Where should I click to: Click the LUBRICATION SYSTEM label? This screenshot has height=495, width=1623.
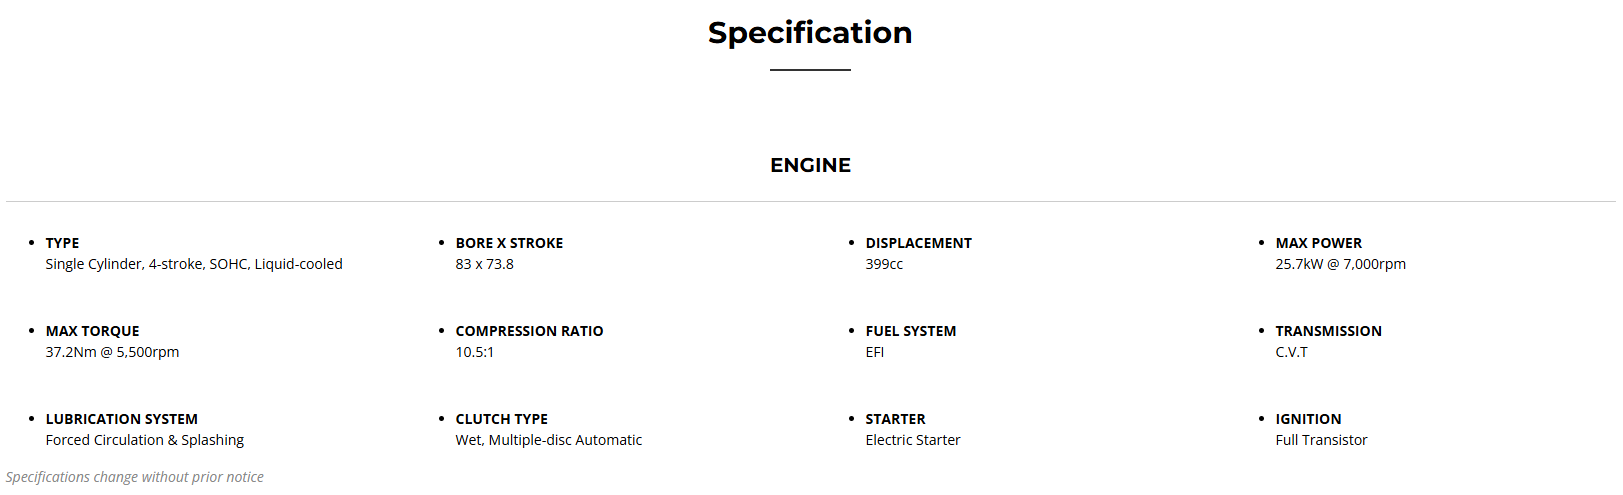coord(121,419)
